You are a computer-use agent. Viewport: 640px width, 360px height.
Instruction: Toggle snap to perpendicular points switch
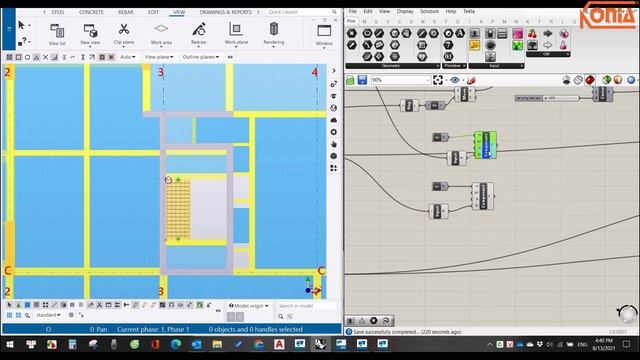pyautogui.click(x=54, y=57)
